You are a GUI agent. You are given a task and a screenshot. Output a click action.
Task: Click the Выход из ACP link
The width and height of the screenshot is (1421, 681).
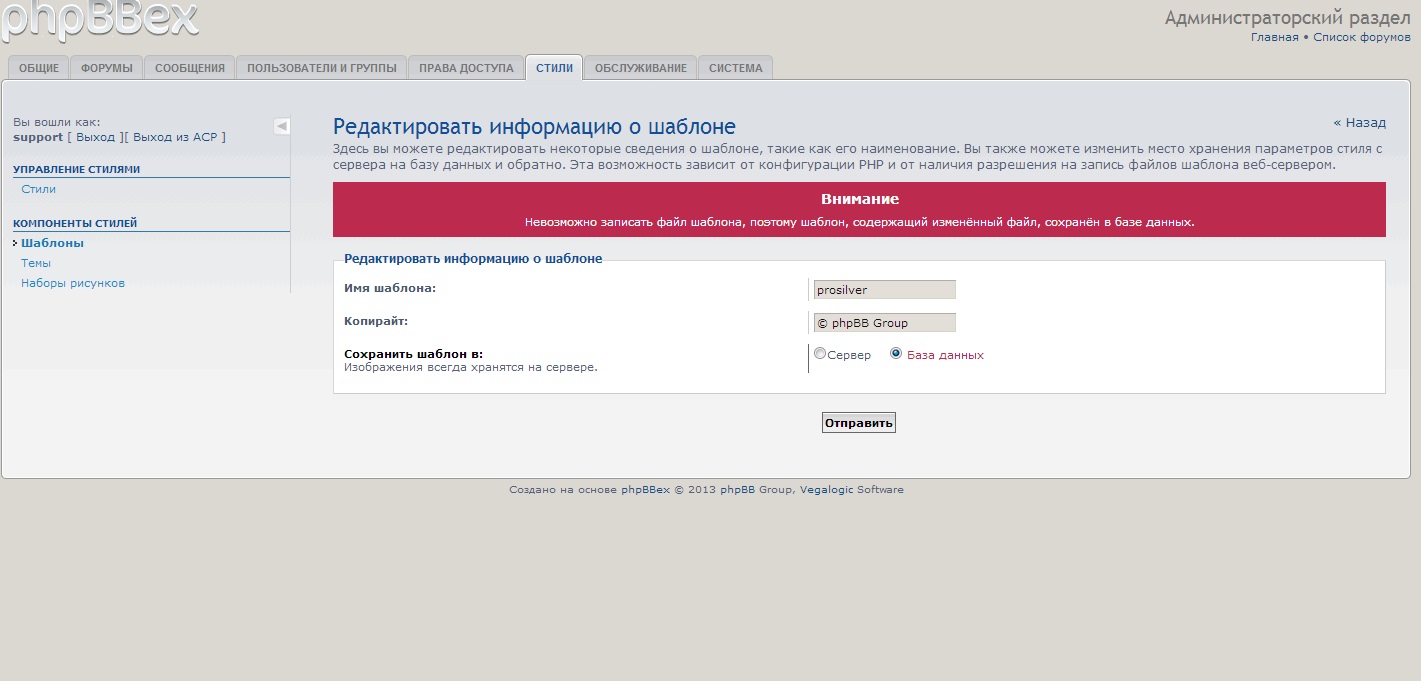pos(175,137)
